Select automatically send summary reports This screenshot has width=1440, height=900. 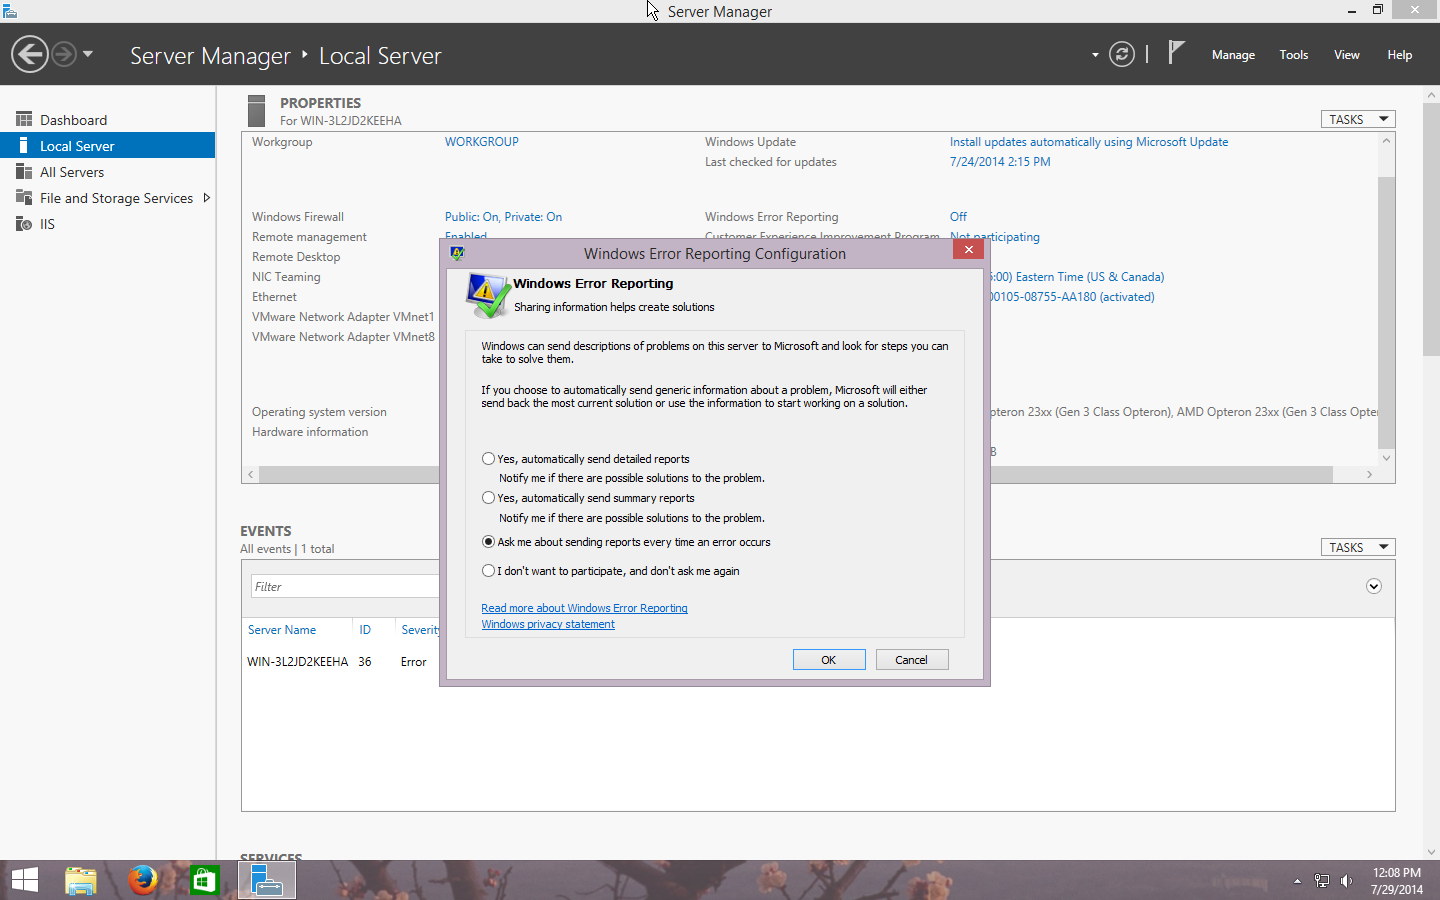click(488, 497)
